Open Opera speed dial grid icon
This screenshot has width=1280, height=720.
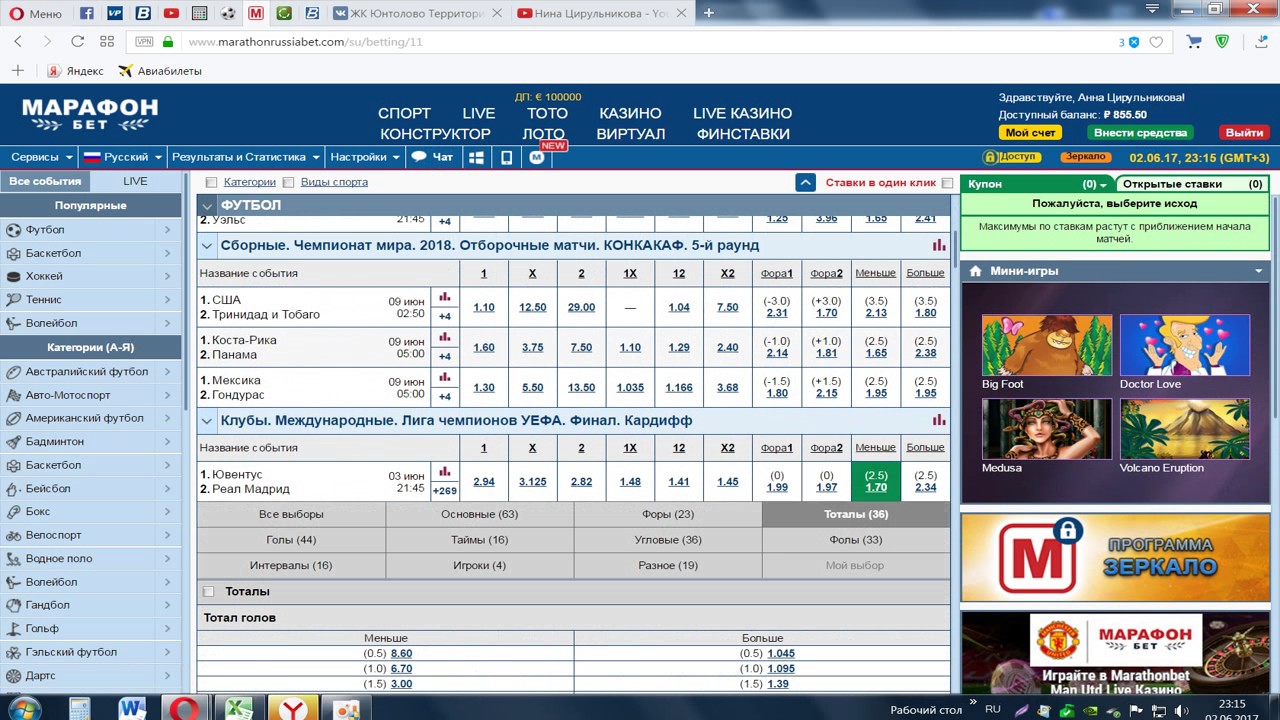tap(107, 42)
